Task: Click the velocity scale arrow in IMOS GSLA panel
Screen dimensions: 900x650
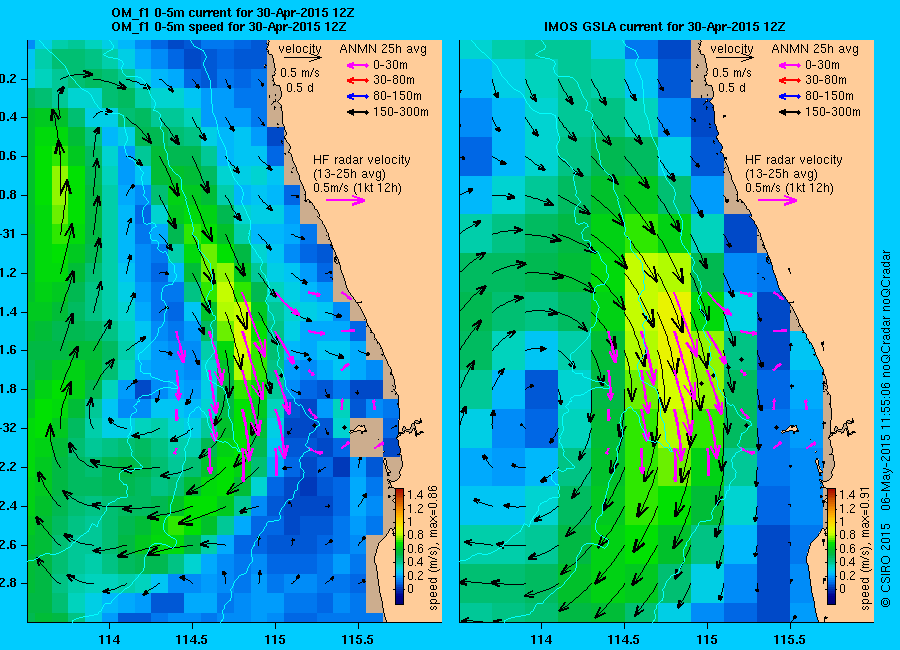Action: [735, 58]
